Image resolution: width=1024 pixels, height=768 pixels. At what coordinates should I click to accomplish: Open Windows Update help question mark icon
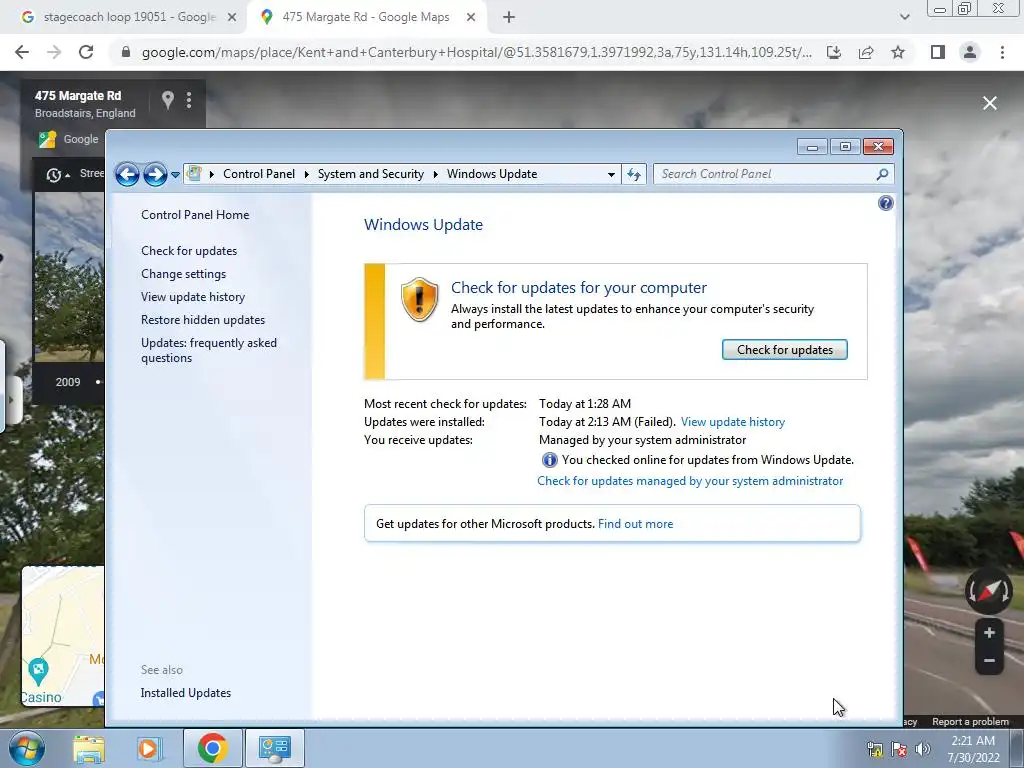(886, 203)
